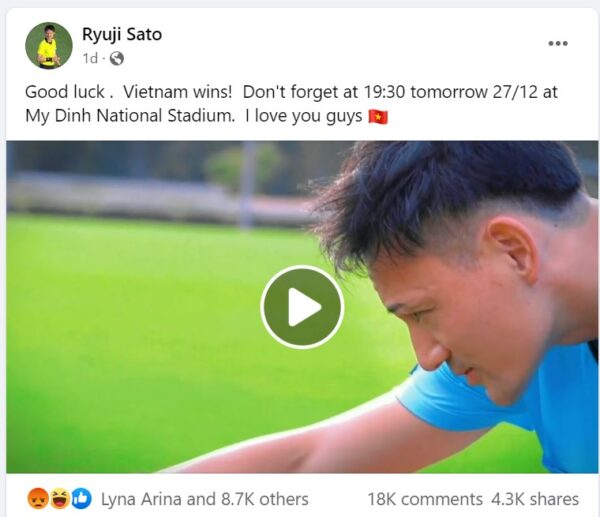Click the 'My Dinh National Stadium' text line

click(x=130, y=116)
